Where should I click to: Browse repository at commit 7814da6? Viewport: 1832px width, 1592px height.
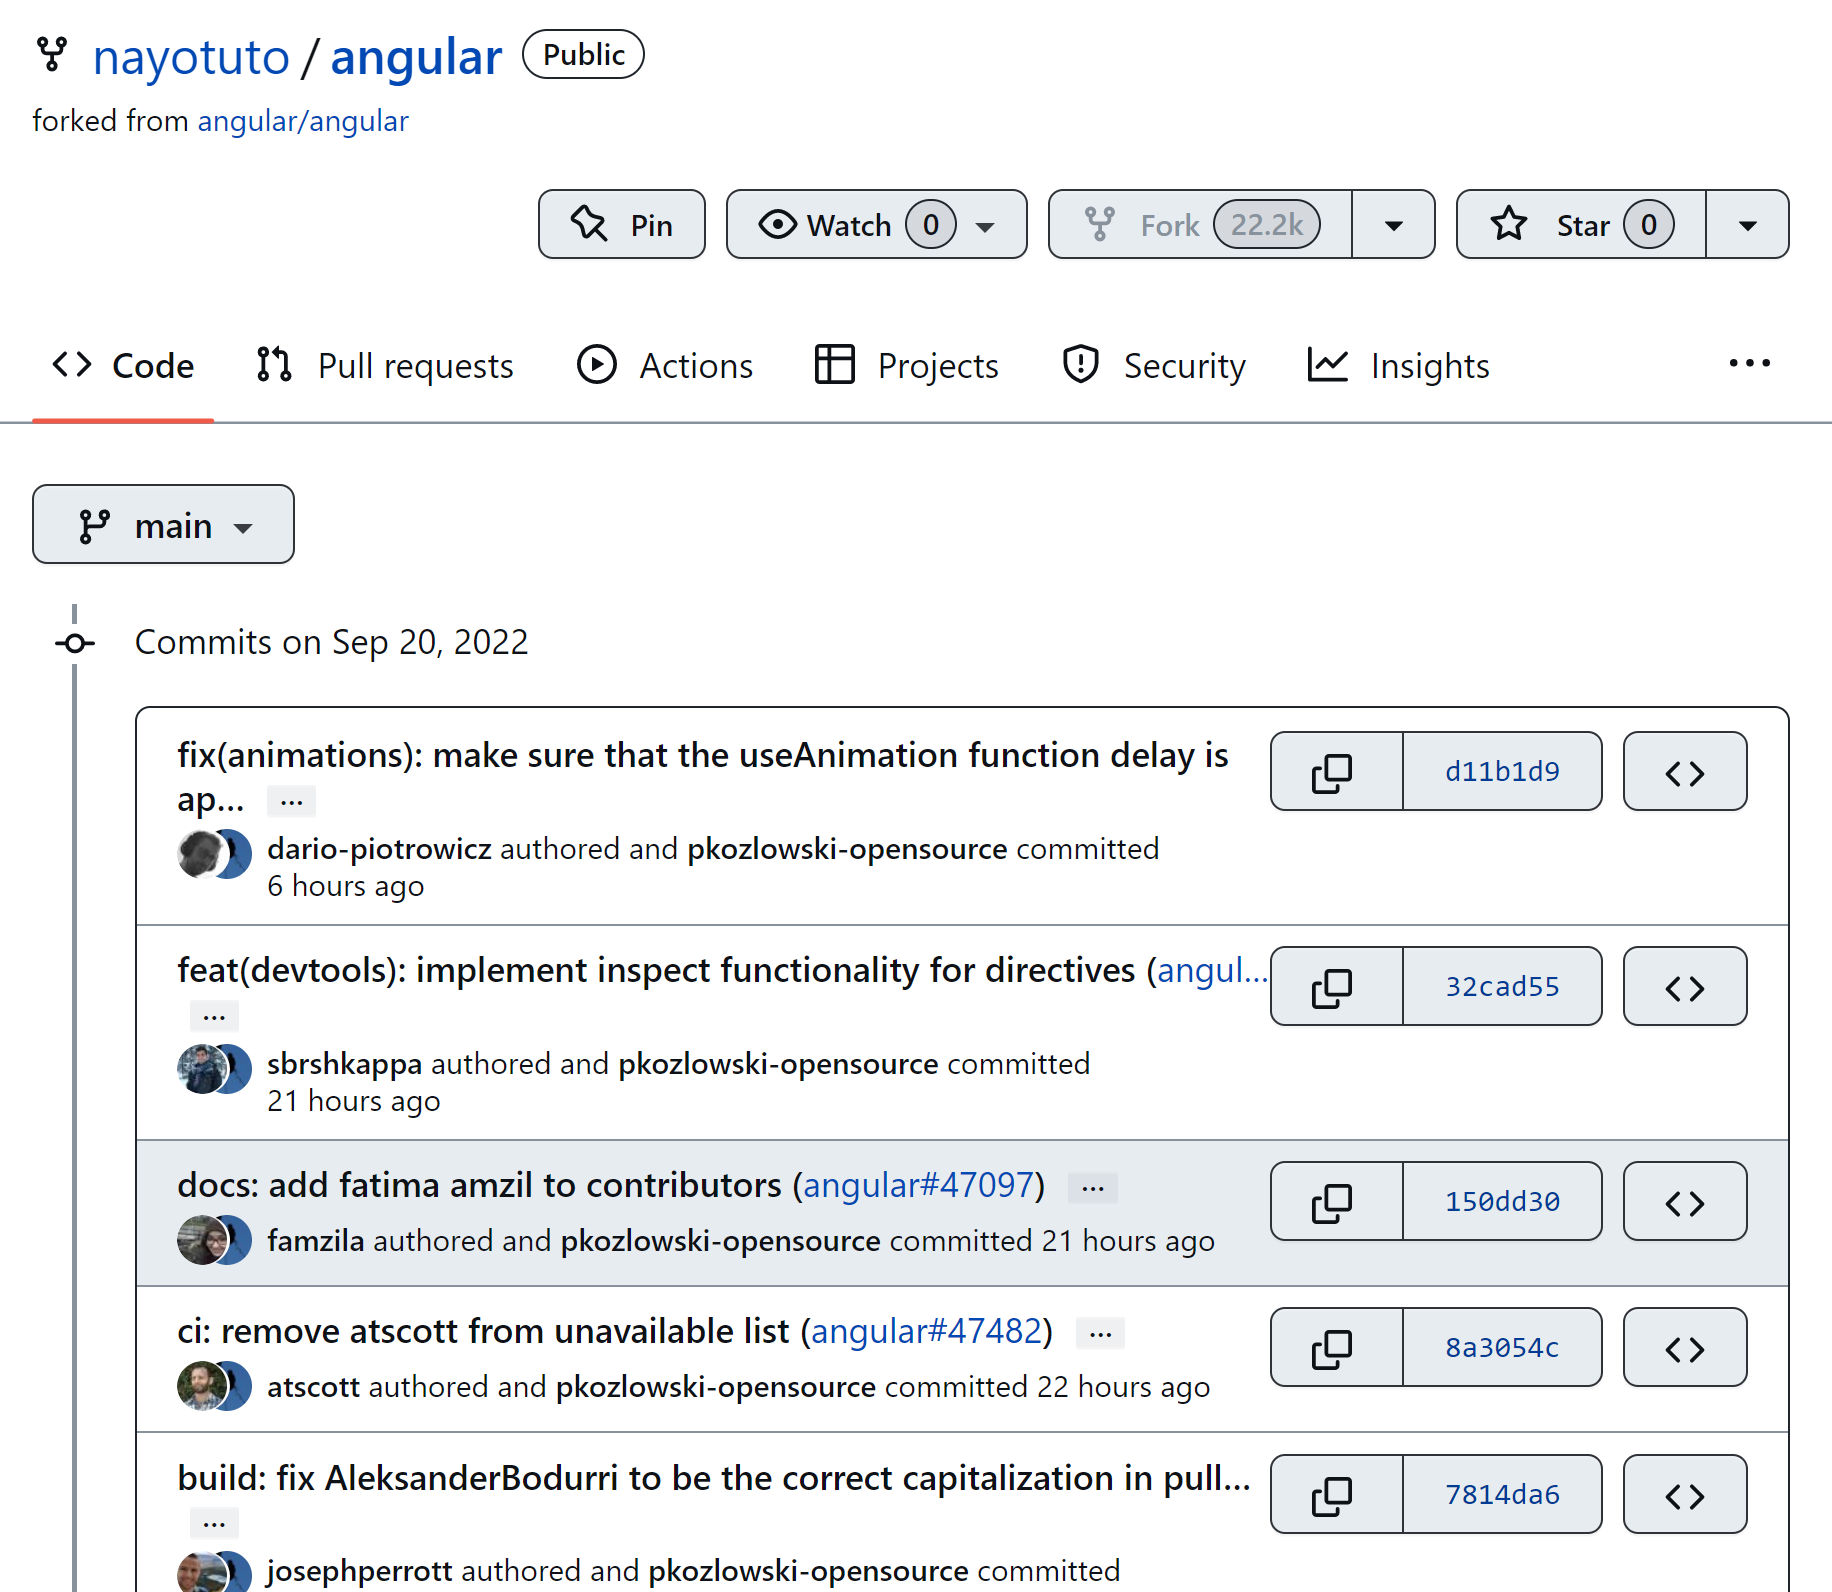coord(1685,1494)
